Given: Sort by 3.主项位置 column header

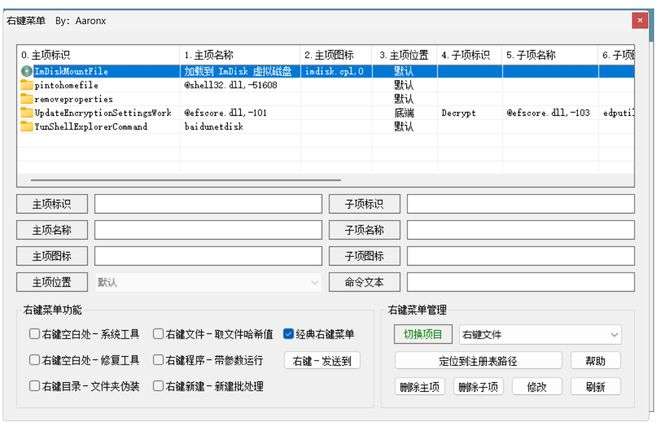Looking at the screenshot, I should pyautogui.click(x=404, y=55).
